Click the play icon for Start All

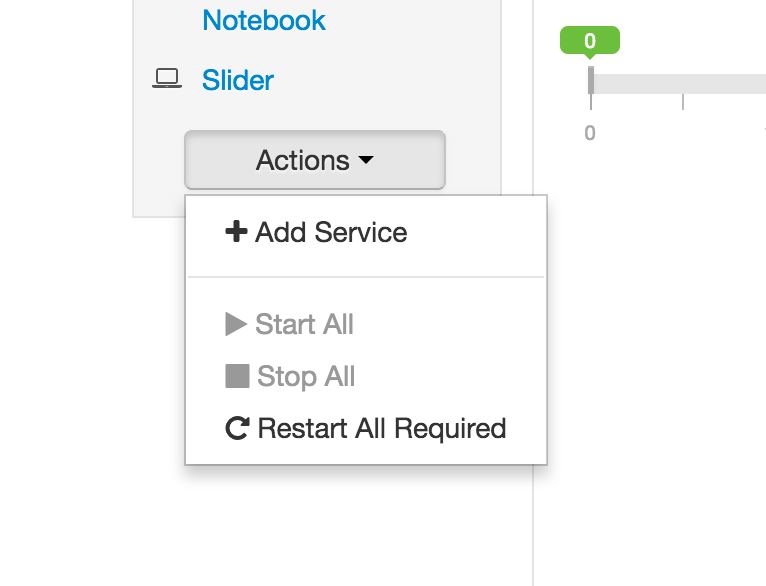tap(236, 325)
